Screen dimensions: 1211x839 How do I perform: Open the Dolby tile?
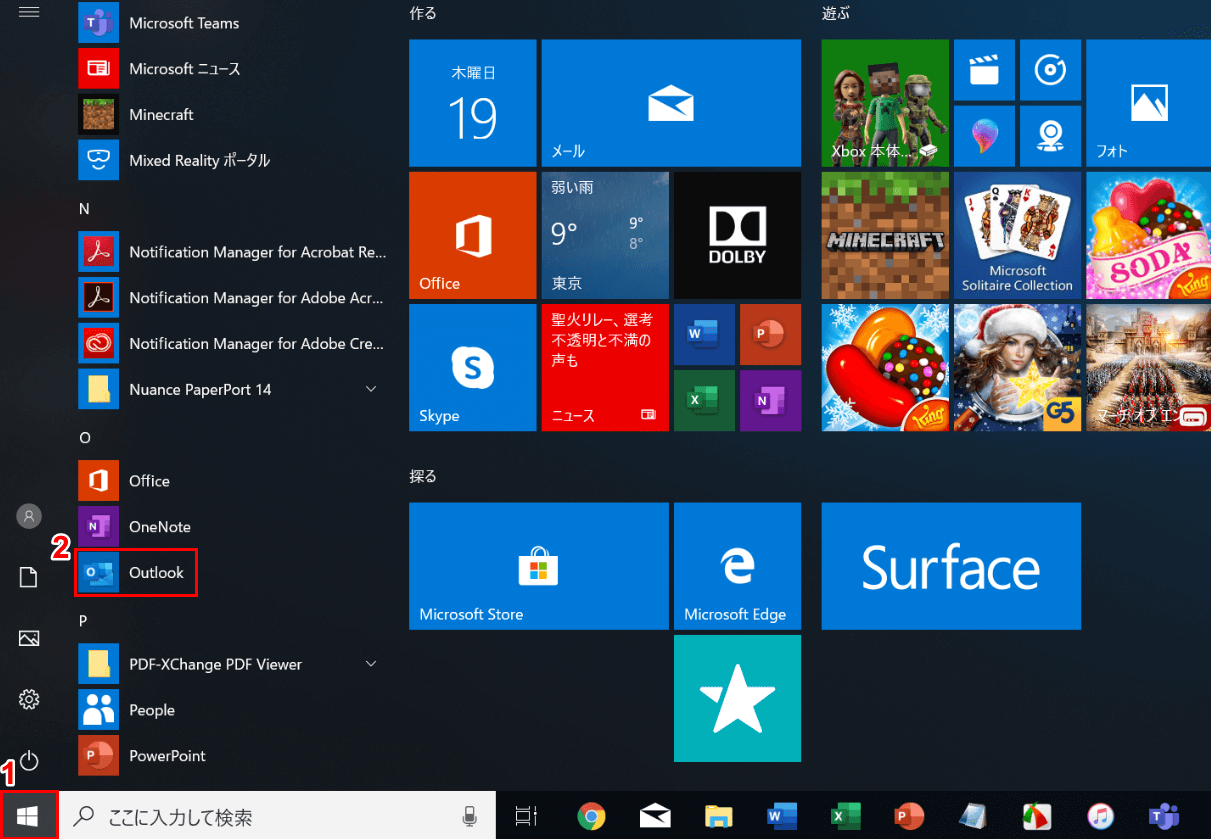click(737, 235)
